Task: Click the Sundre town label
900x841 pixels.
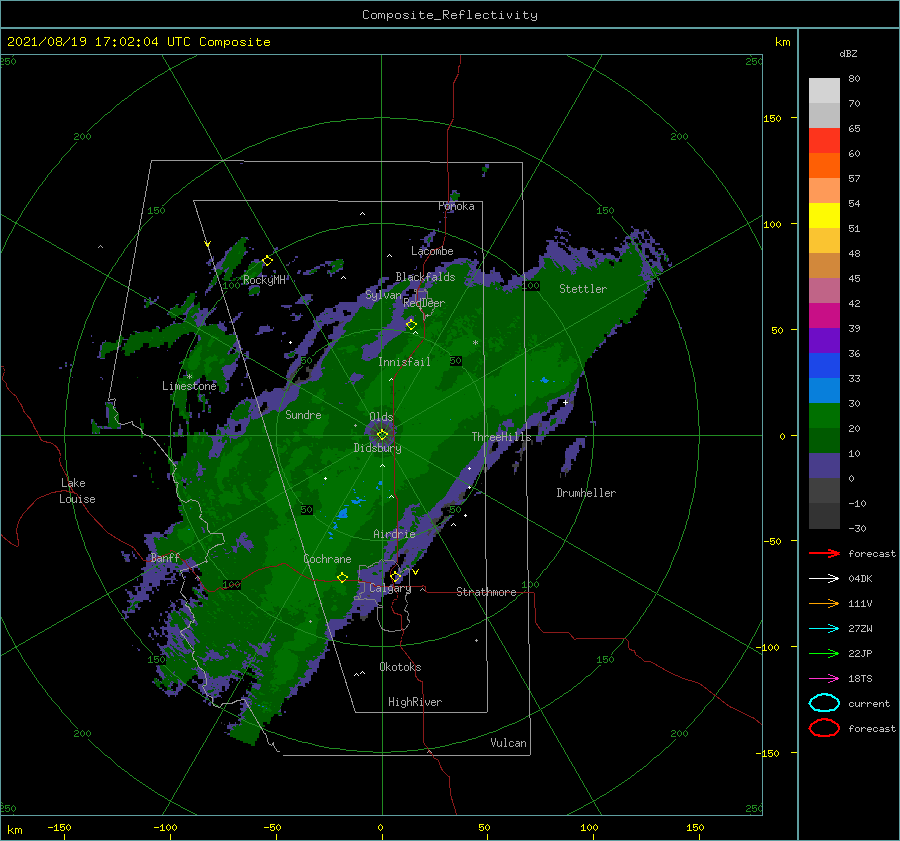Action: coord(303,414)
